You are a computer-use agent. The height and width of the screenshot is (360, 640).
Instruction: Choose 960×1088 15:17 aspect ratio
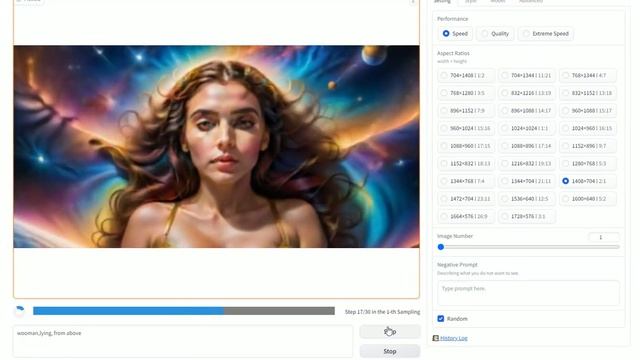tap(587, 111)
